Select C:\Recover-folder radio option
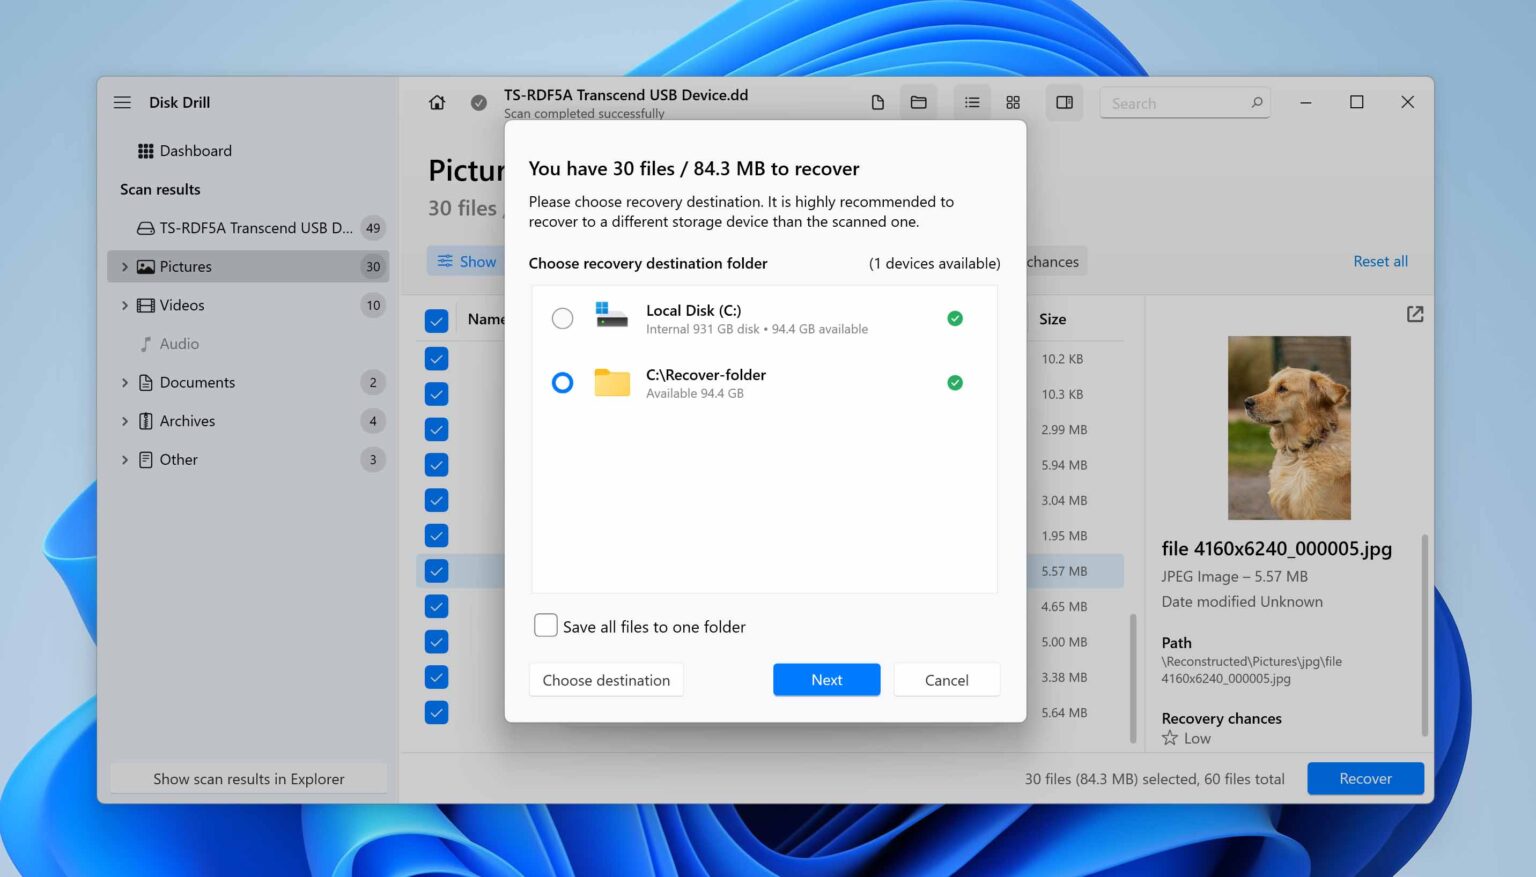Image resolution: width=1536 pixels, height=877 pixels. [563, 383]
